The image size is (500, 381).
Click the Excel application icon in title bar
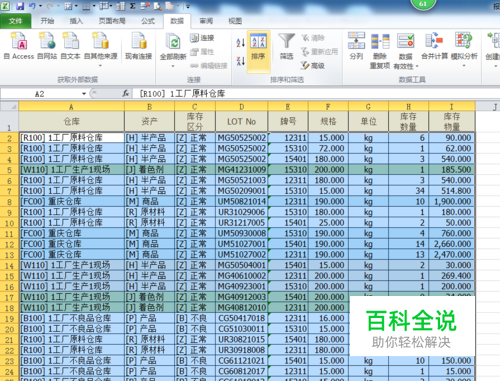pyautogui.click(x=6, y=6)
